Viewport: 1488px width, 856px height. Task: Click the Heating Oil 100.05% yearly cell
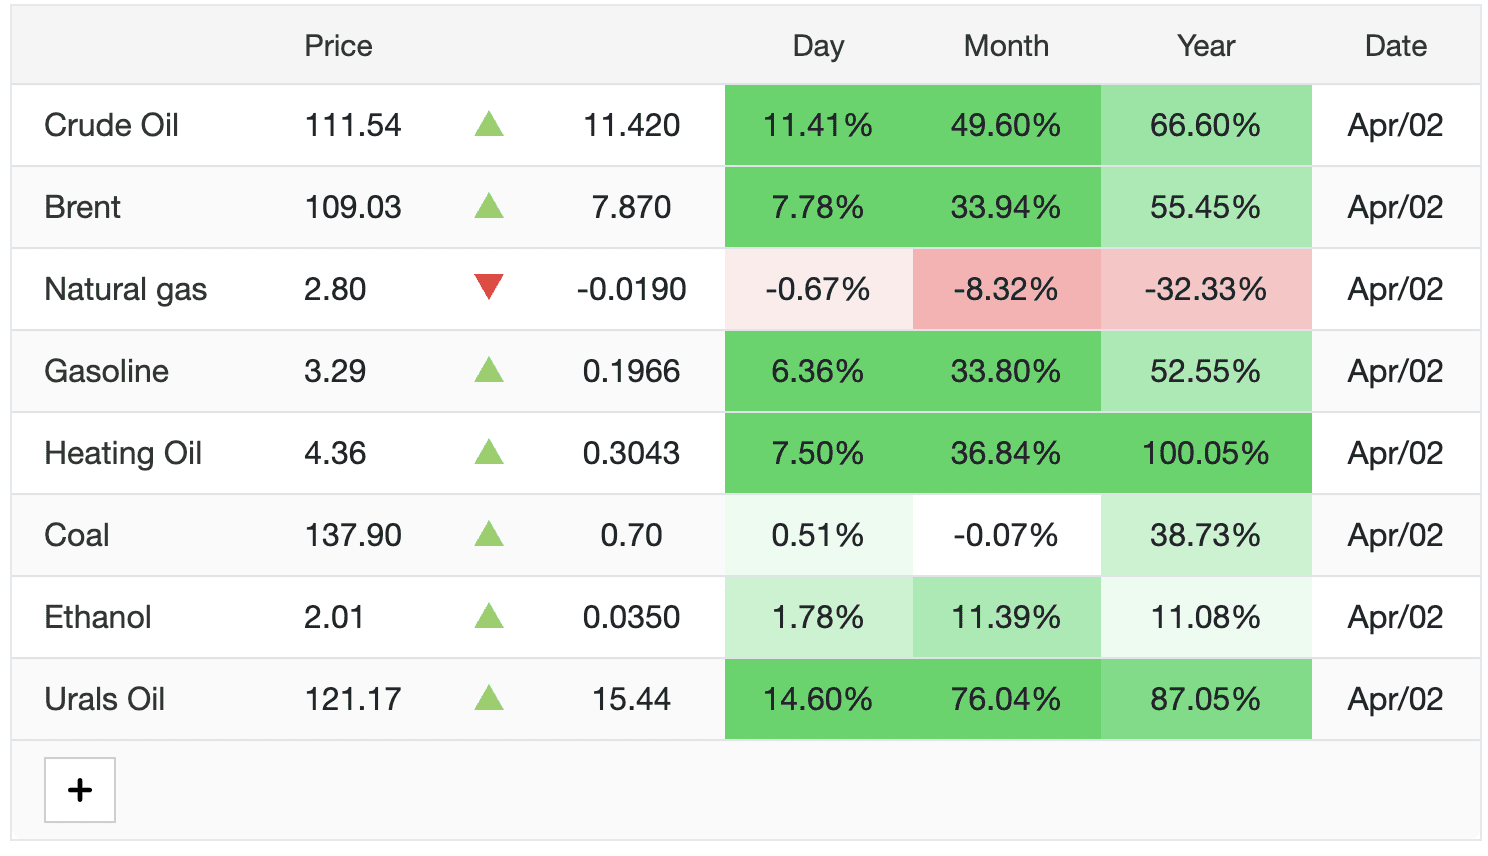[x=1206, y=453]
